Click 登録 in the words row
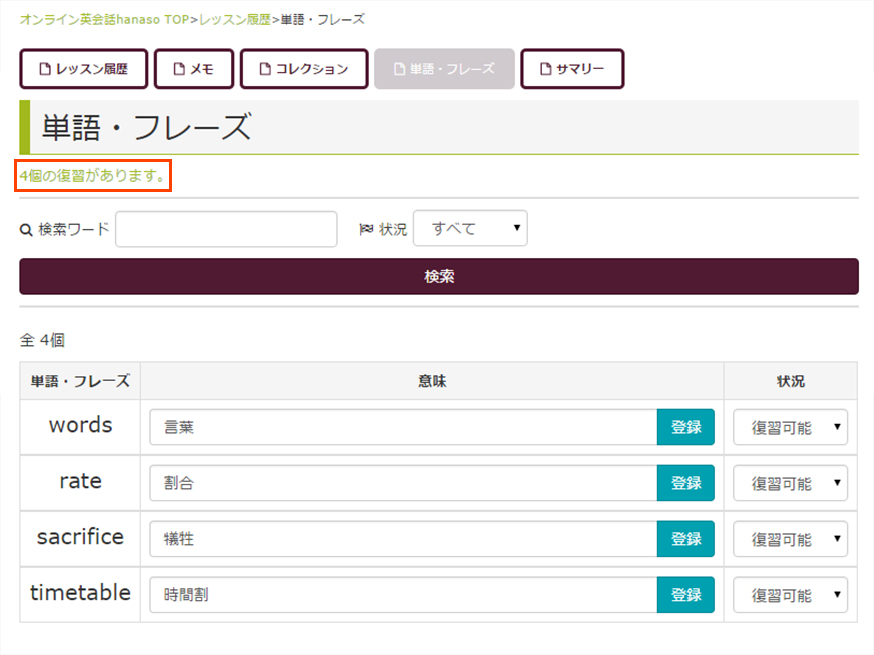874x655 pixels. pos(686,427)
